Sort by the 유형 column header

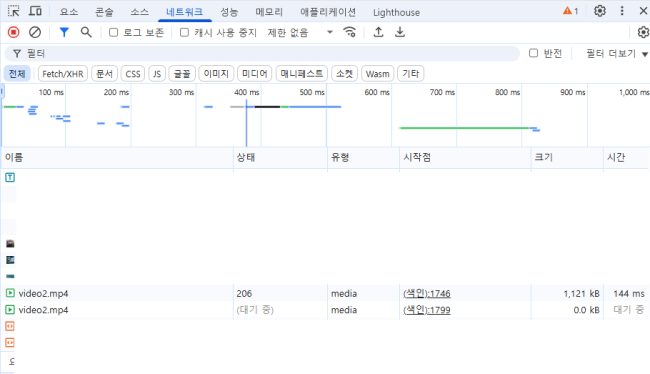(363, 157)
